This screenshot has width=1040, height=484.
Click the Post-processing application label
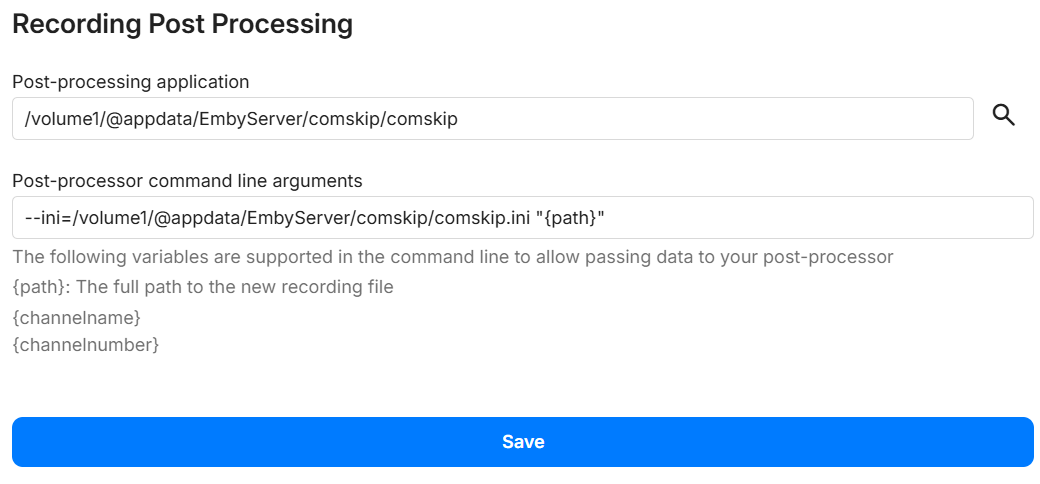130,82
